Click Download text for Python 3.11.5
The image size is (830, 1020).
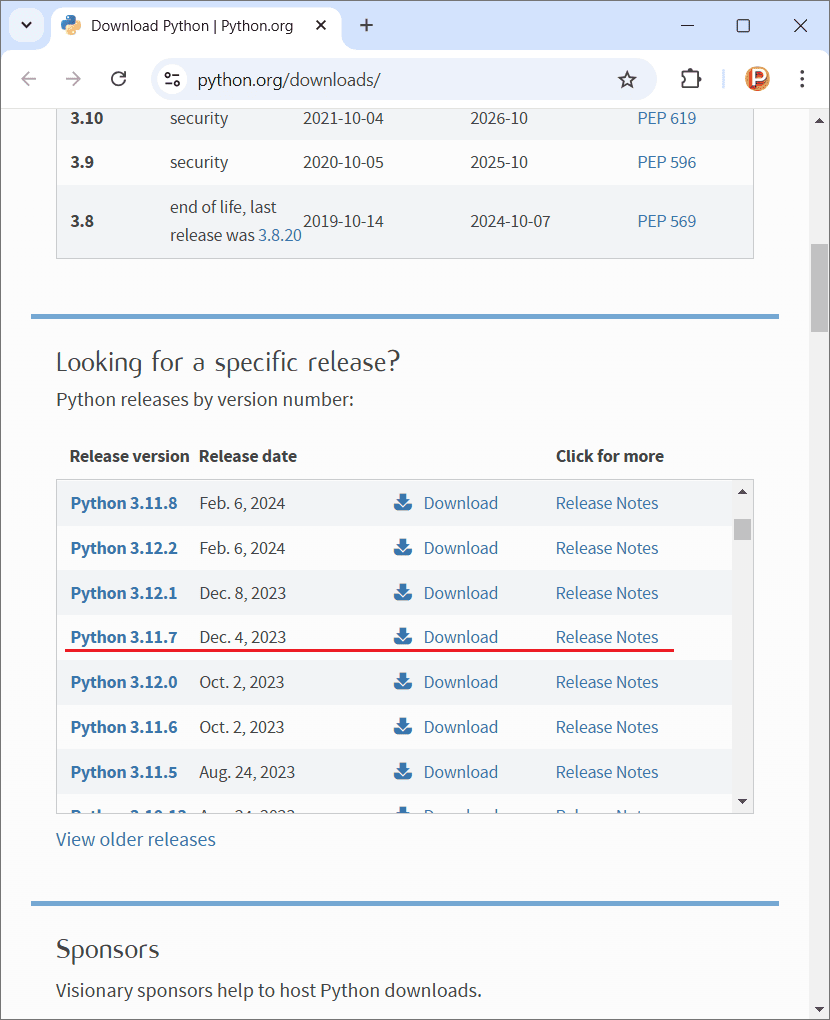coord(461,772)
